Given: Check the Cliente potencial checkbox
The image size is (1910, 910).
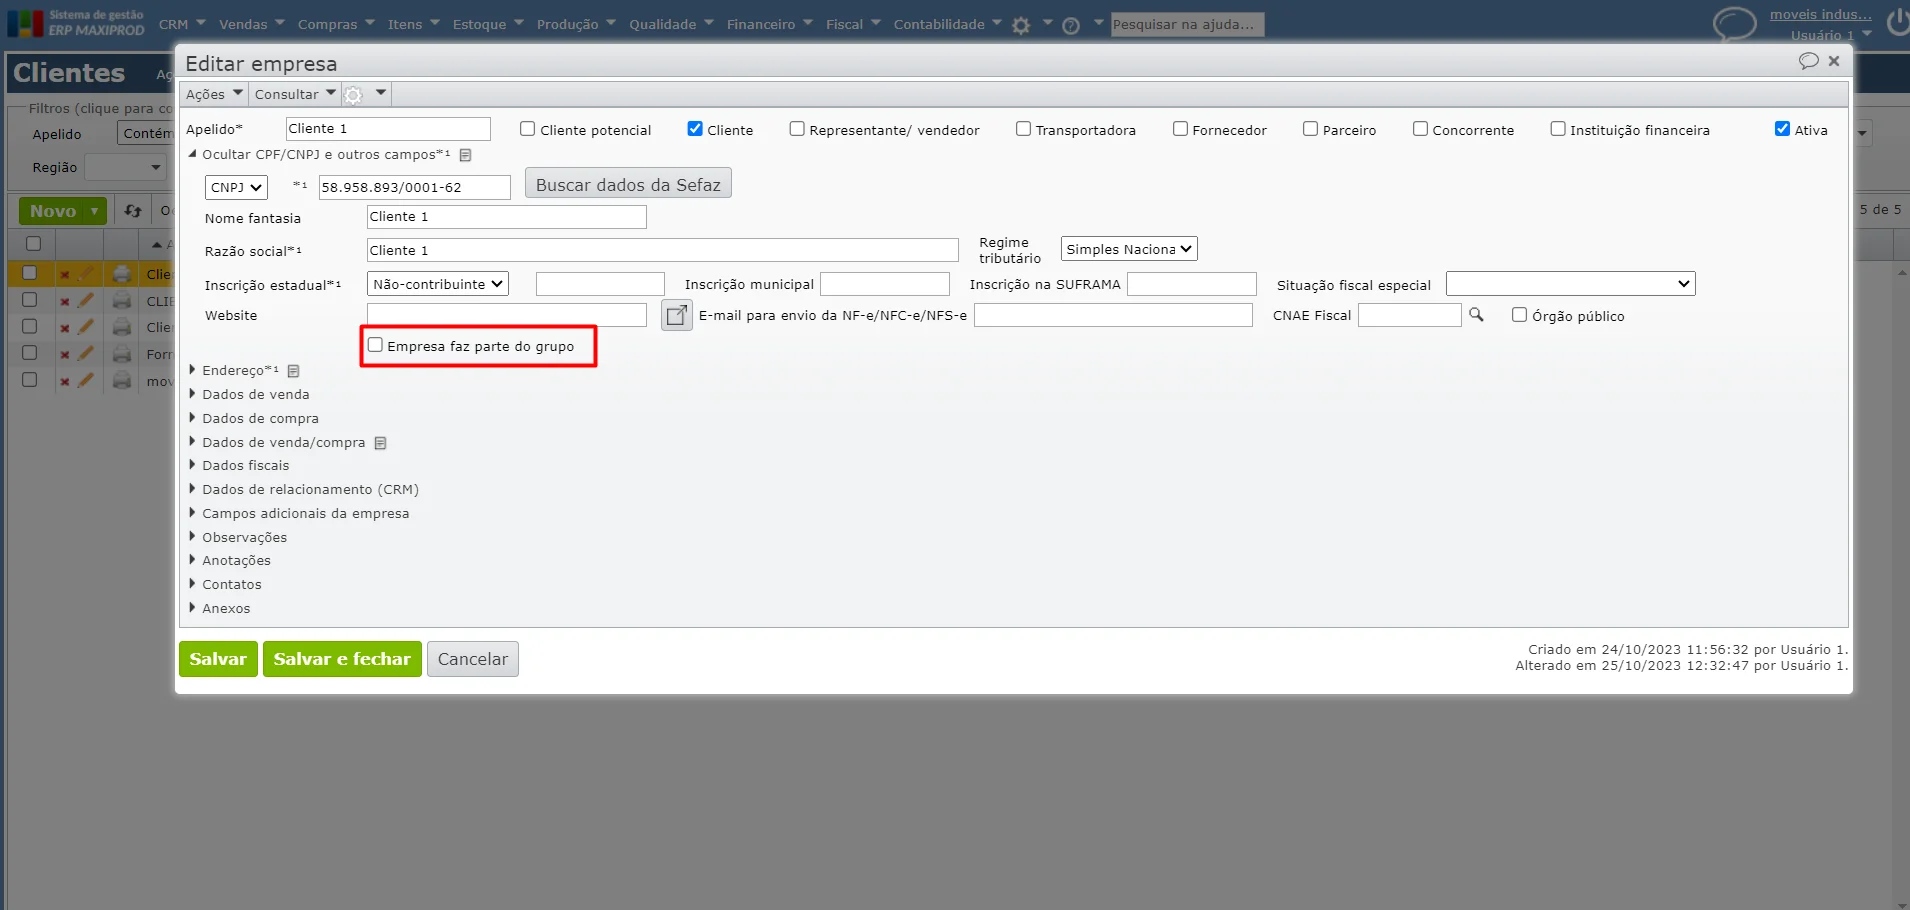Looking at the screenshot, I should click(528, 129).
